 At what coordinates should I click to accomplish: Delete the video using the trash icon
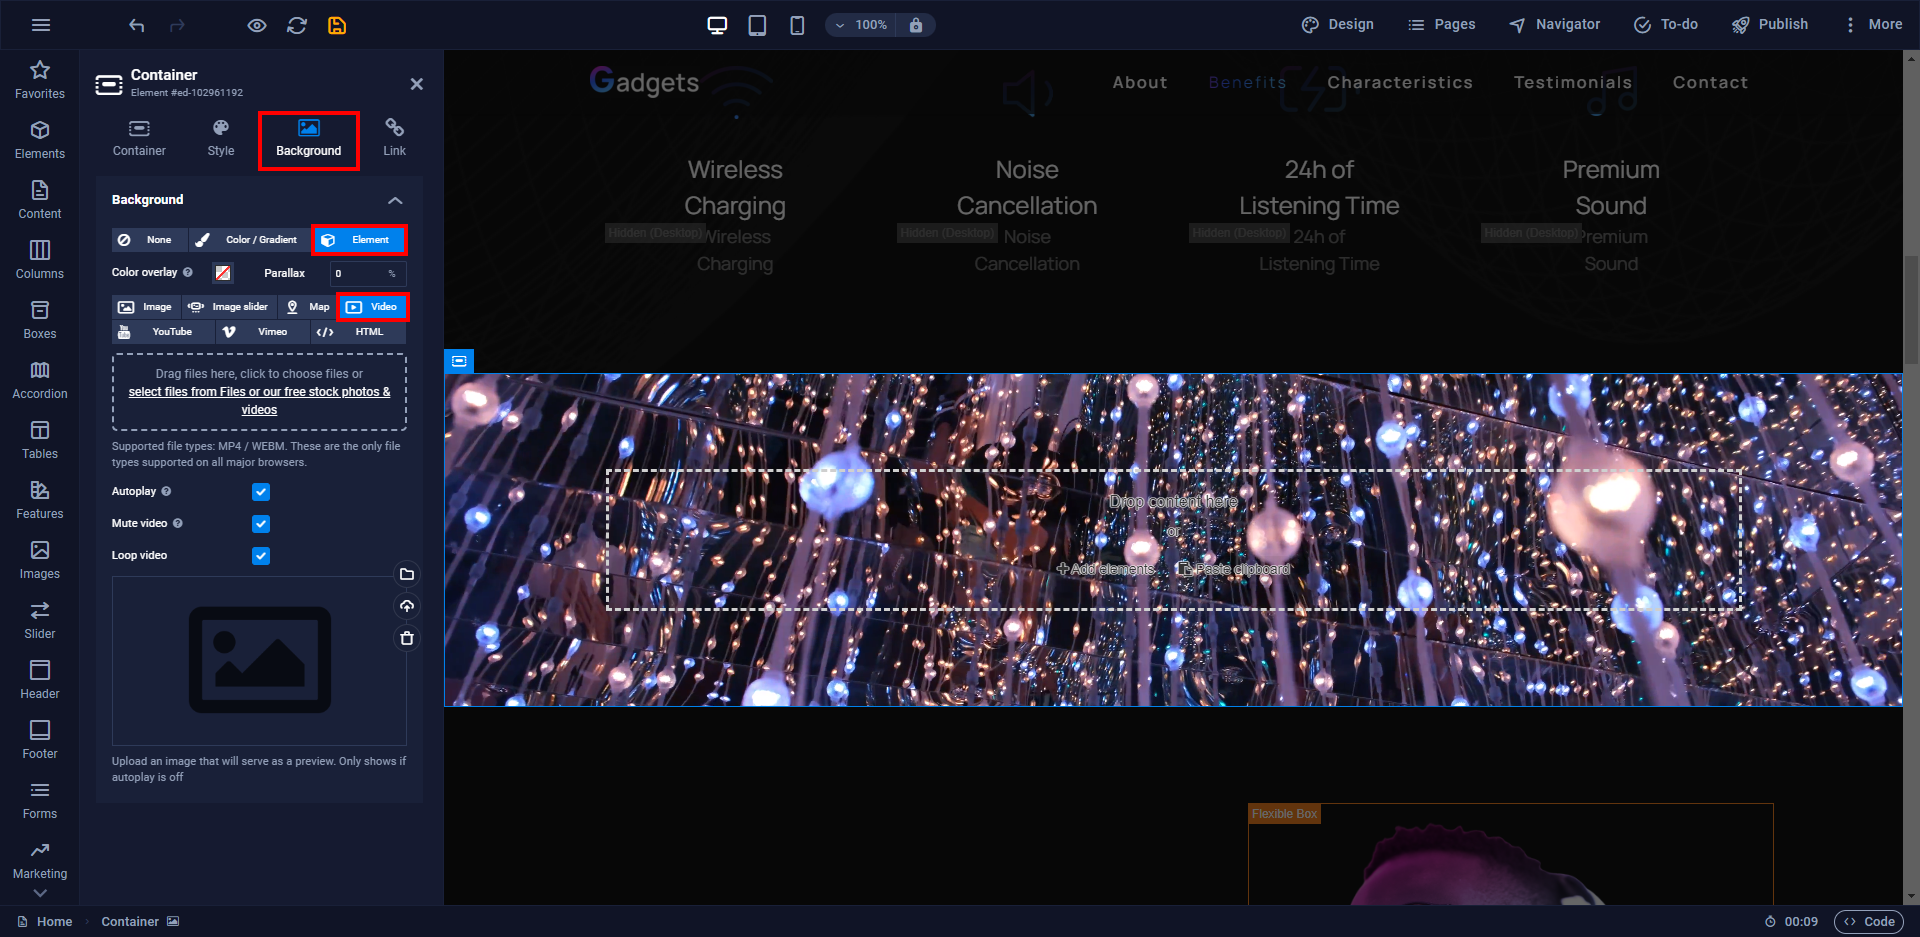coord(406,637)
